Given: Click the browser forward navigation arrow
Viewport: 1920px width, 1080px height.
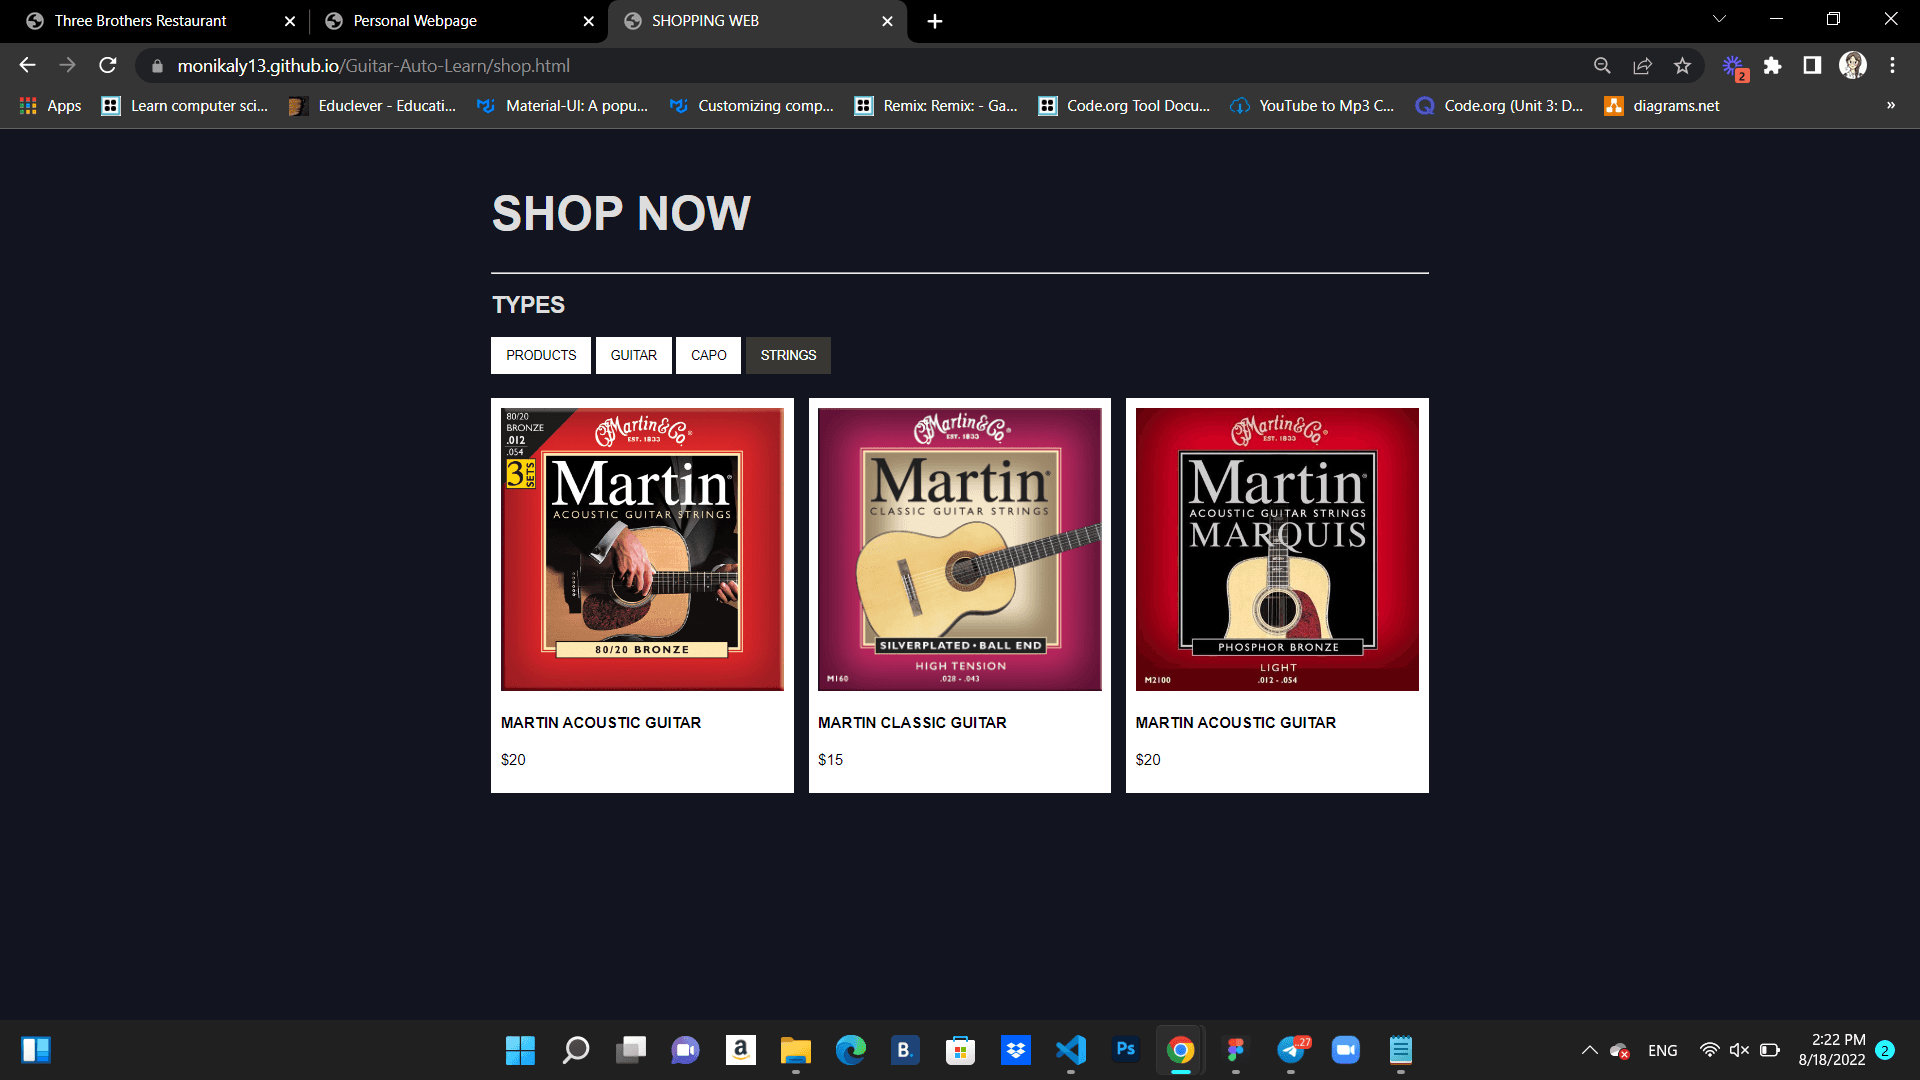Looking at the screenshot, I should coord(67,66).
